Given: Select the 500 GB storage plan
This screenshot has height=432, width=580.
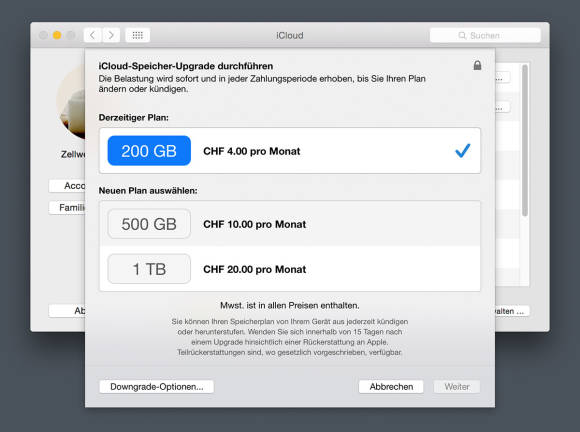Looking at the screenshot, I should tap(149, 224).
